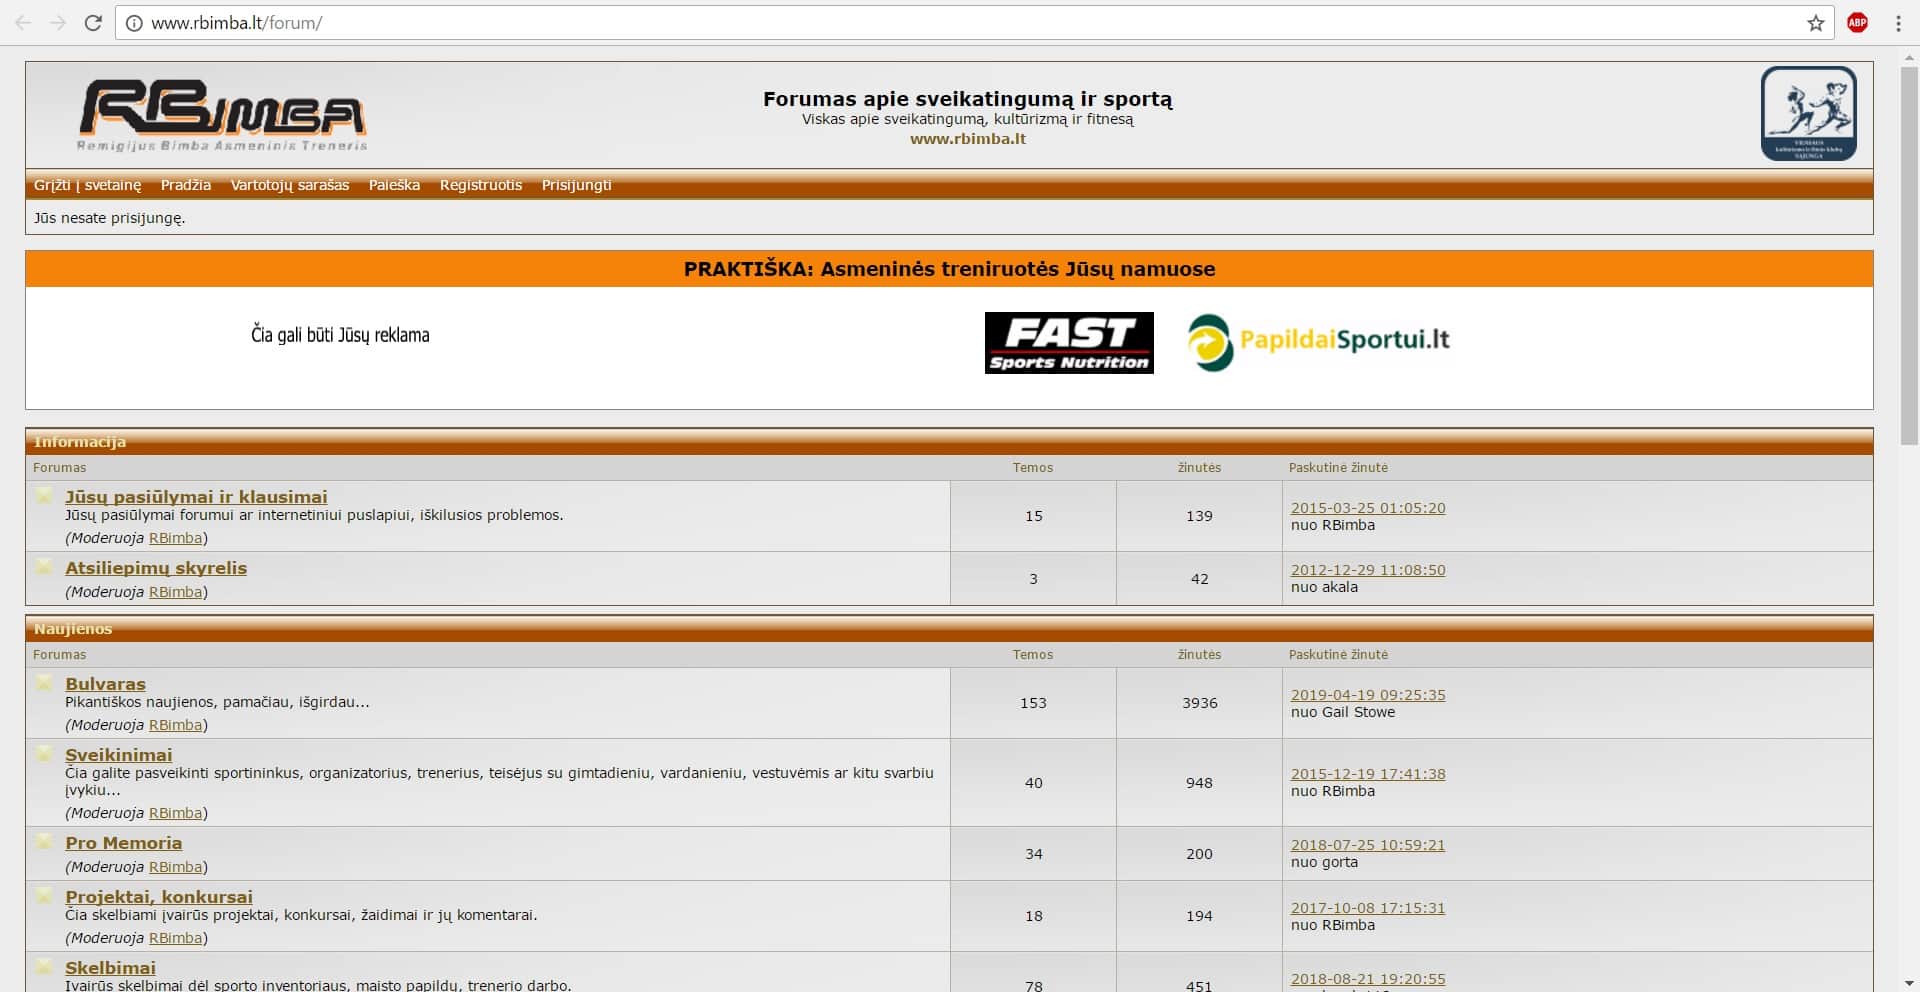Open the FAST Sports Nutrition banner
The width and height of the screenshot is (1920, 992).
coord(1069,343)
